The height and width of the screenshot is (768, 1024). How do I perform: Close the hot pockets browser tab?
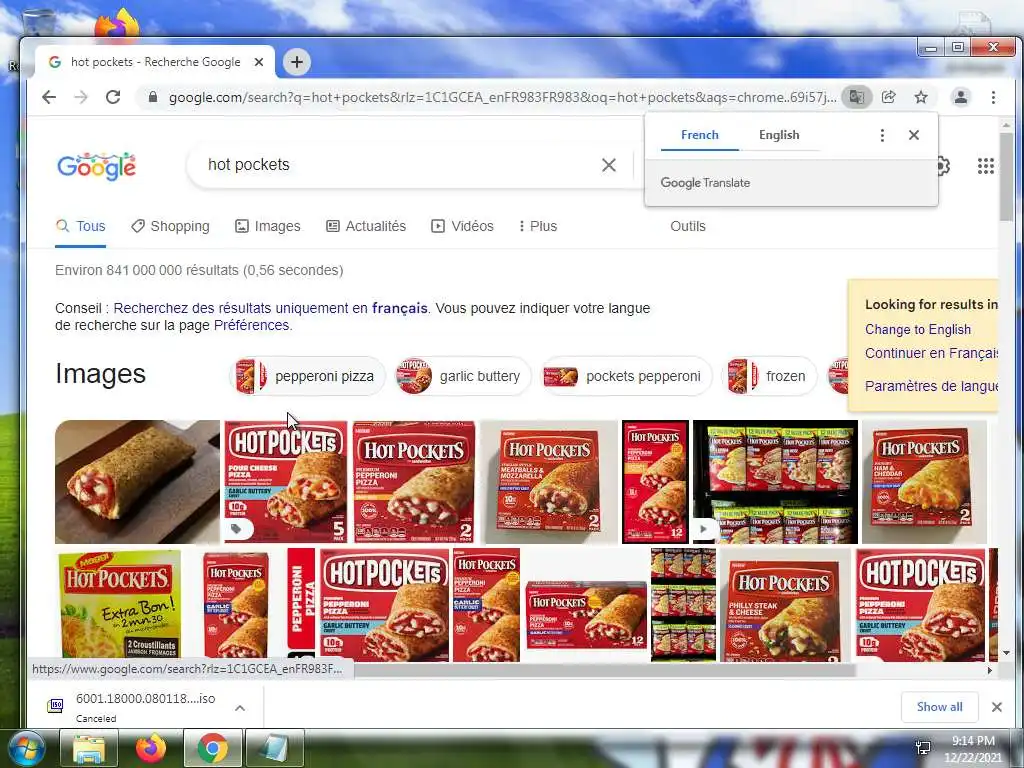[x=259, y=62]
